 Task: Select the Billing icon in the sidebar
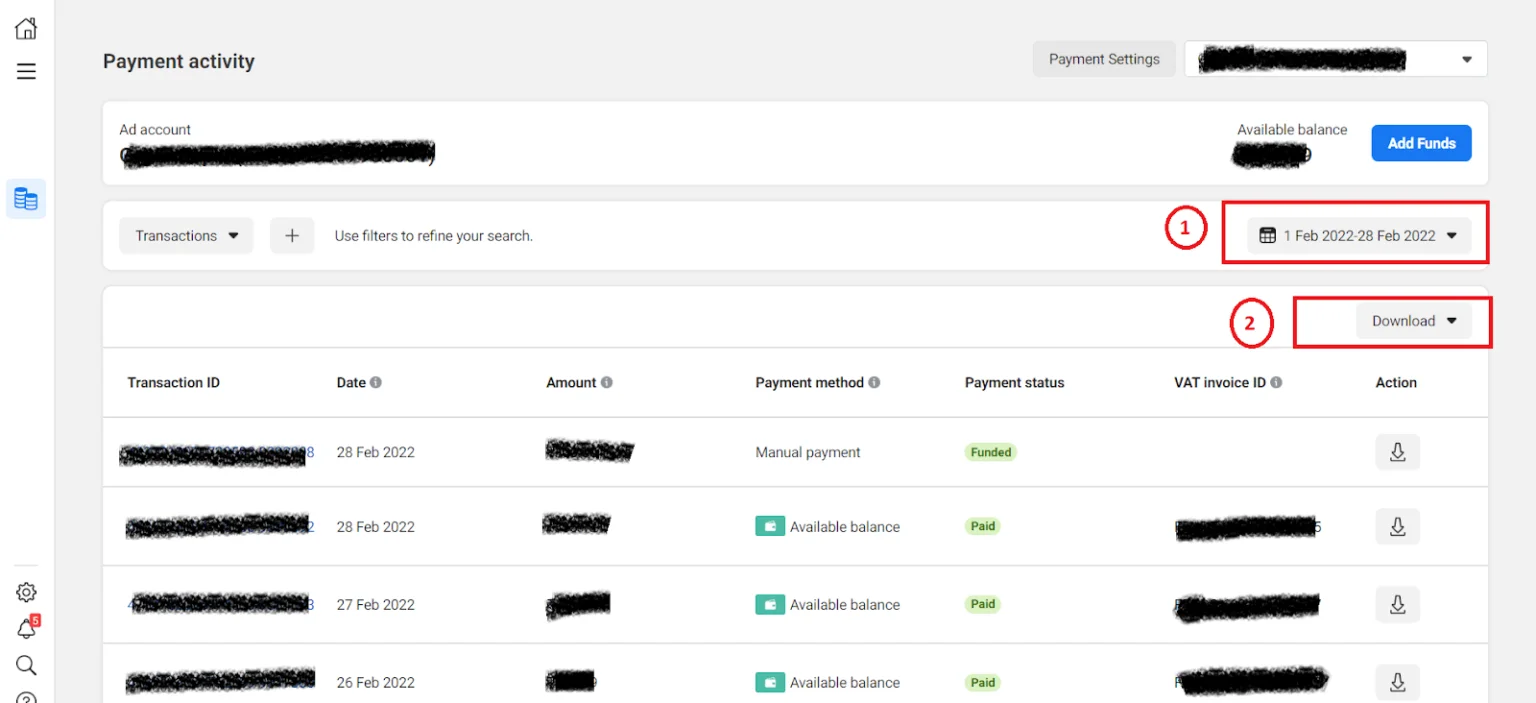(x=25, y=198)
